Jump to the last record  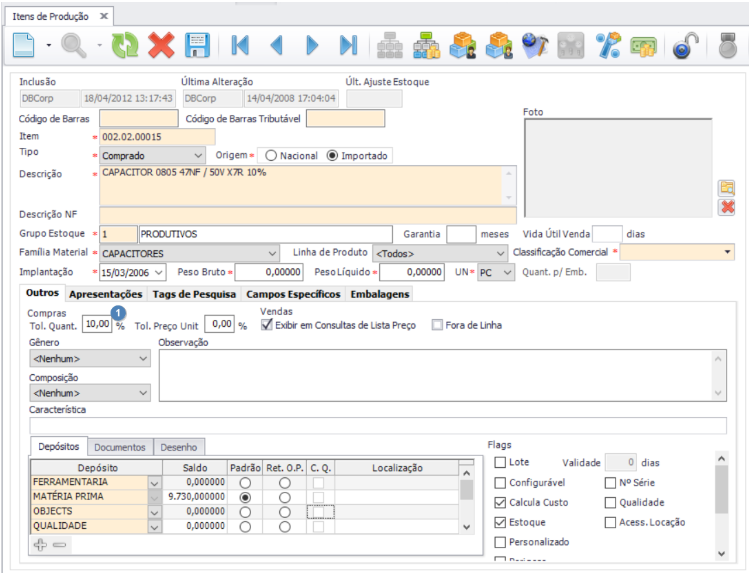point(348,45)
